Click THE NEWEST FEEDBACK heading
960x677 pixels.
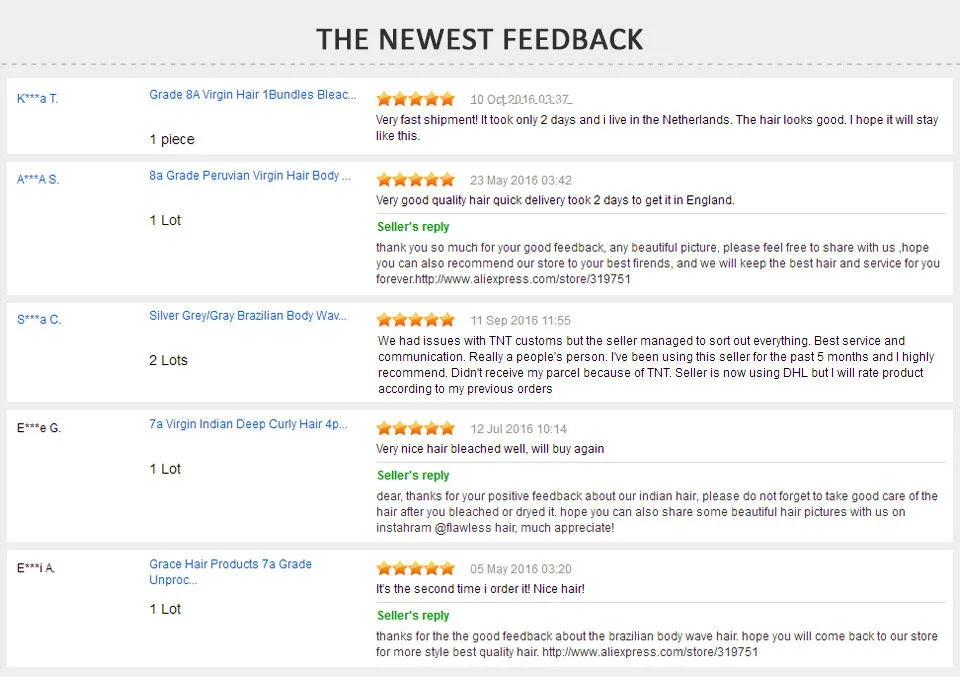pos(479,39)
